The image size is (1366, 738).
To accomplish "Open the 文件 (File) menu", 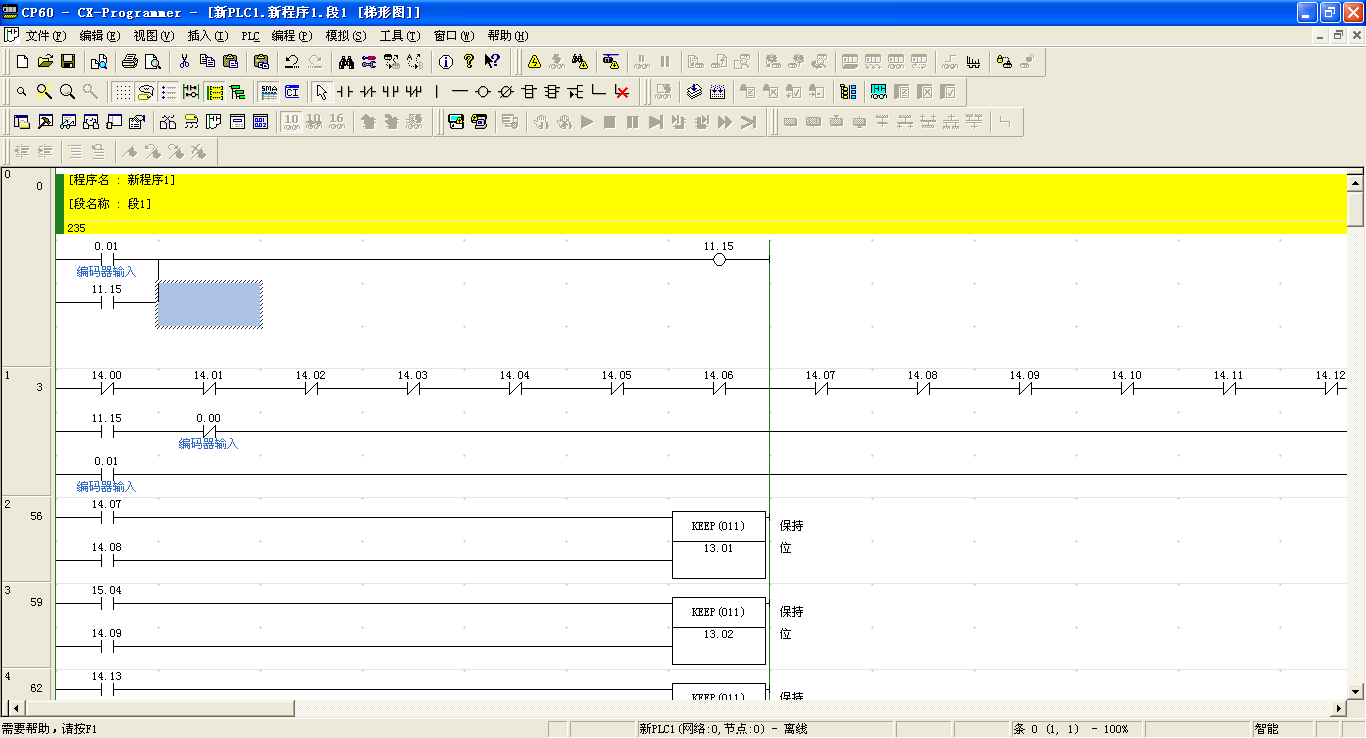I will pos(45,36).
